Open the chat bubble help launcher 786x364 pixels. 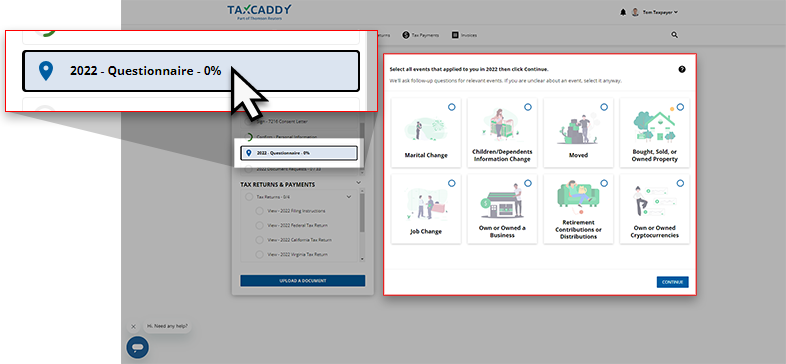137,347
